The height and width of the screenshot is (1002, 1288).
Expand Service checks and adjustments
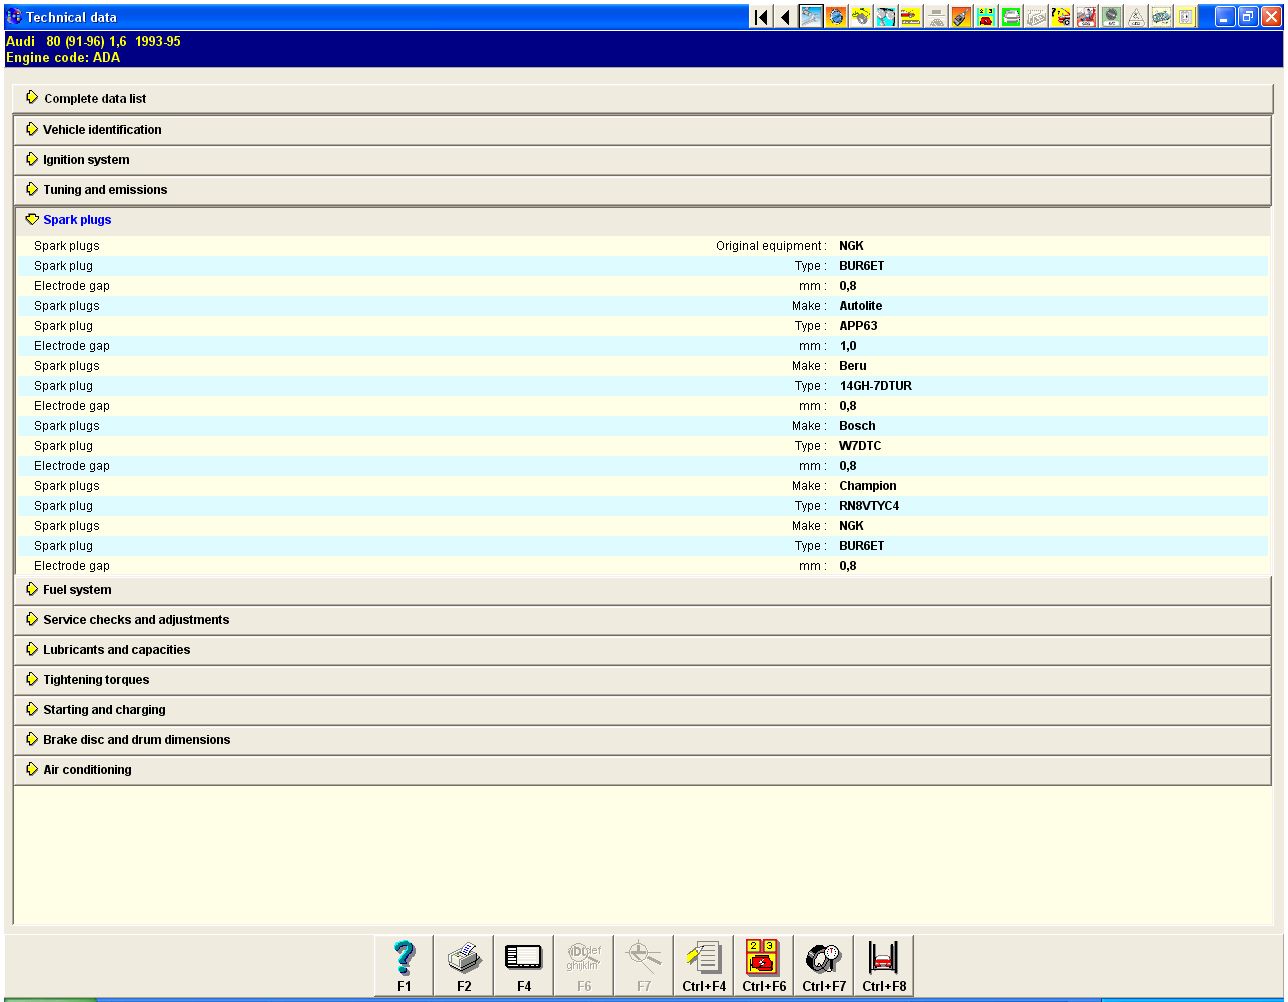click(643, 620)
